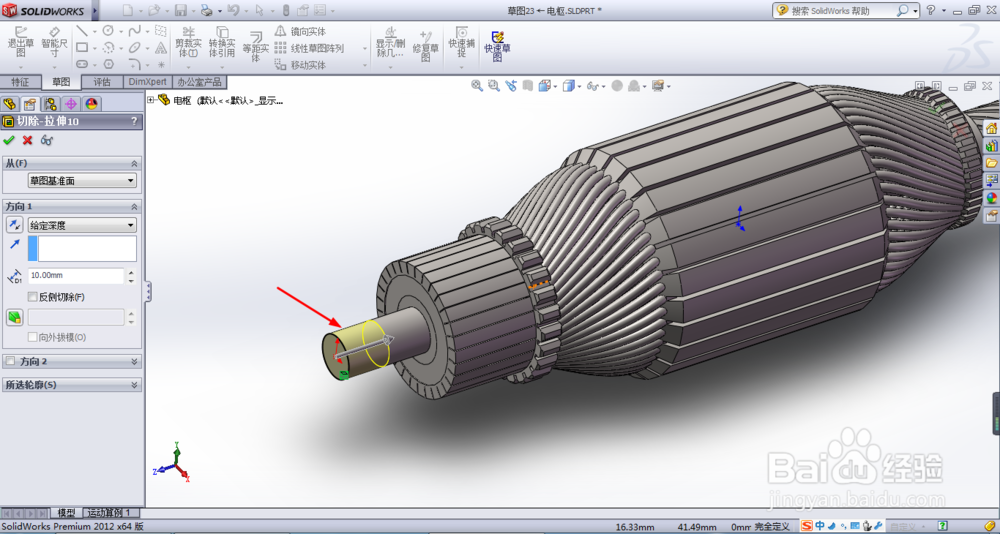Click the Save icon in title toolbar
The width and height of the screenshot is (1000, 534).
pos(180,10)
